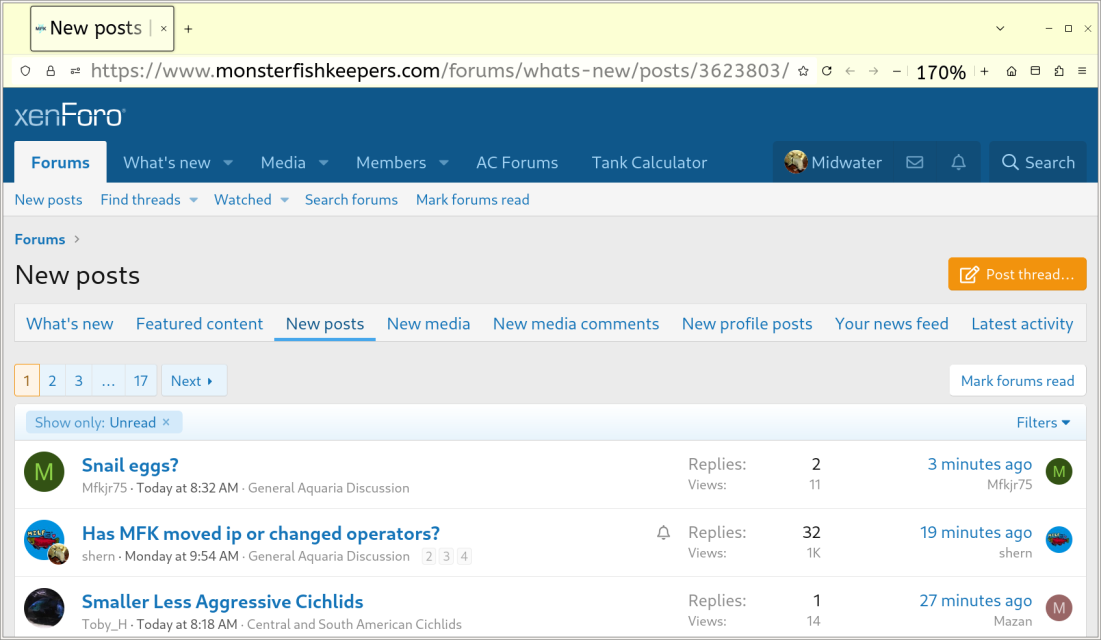
Task: Click the xenForo logo
Action: pos(69,116)
